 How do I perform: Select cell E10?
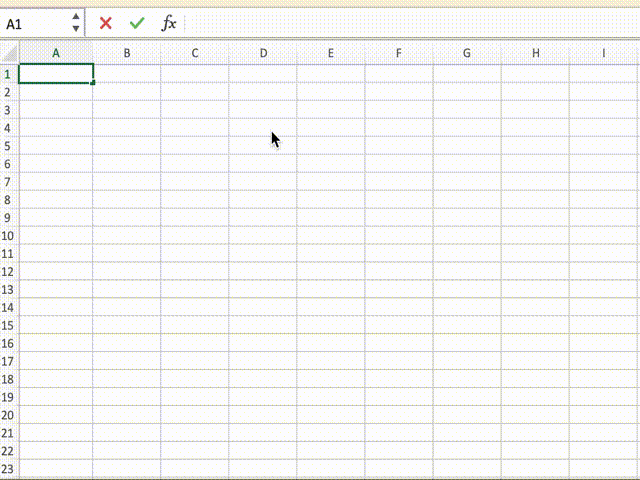click(331, 236)
